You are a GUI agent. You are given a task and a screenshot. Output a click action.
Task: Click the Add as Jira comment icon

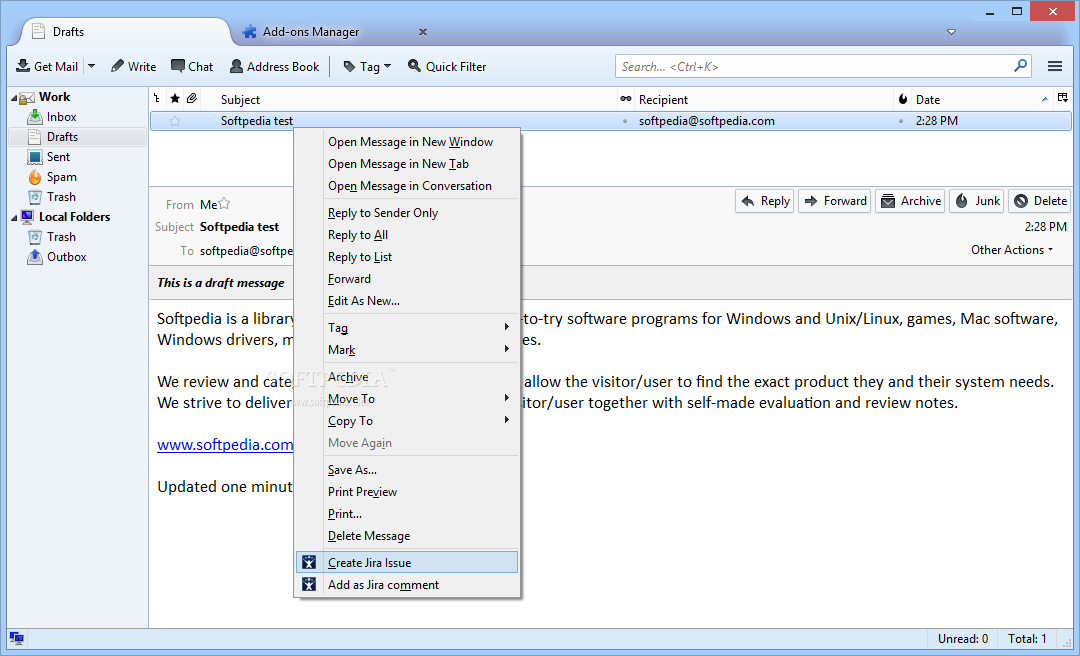pos(309,585)
